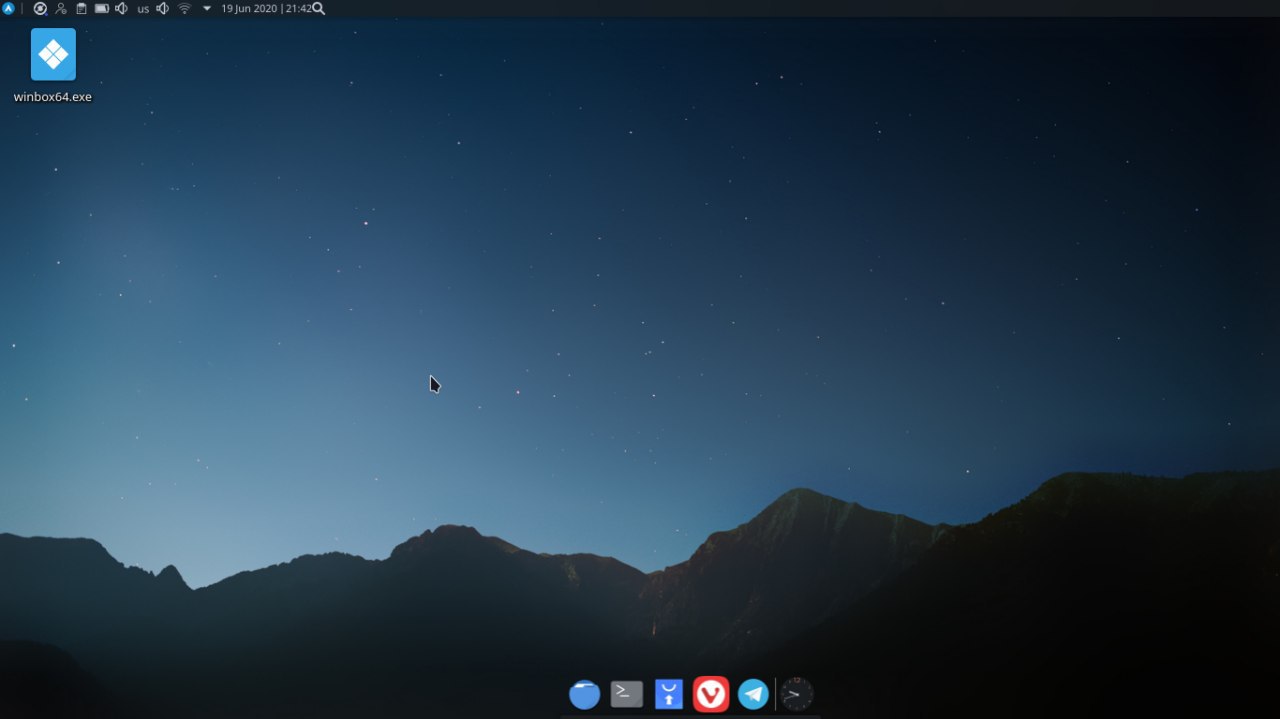Launch the file manager from the dock
Viewport: 1280px width, 719px height.
click(585, 694)
